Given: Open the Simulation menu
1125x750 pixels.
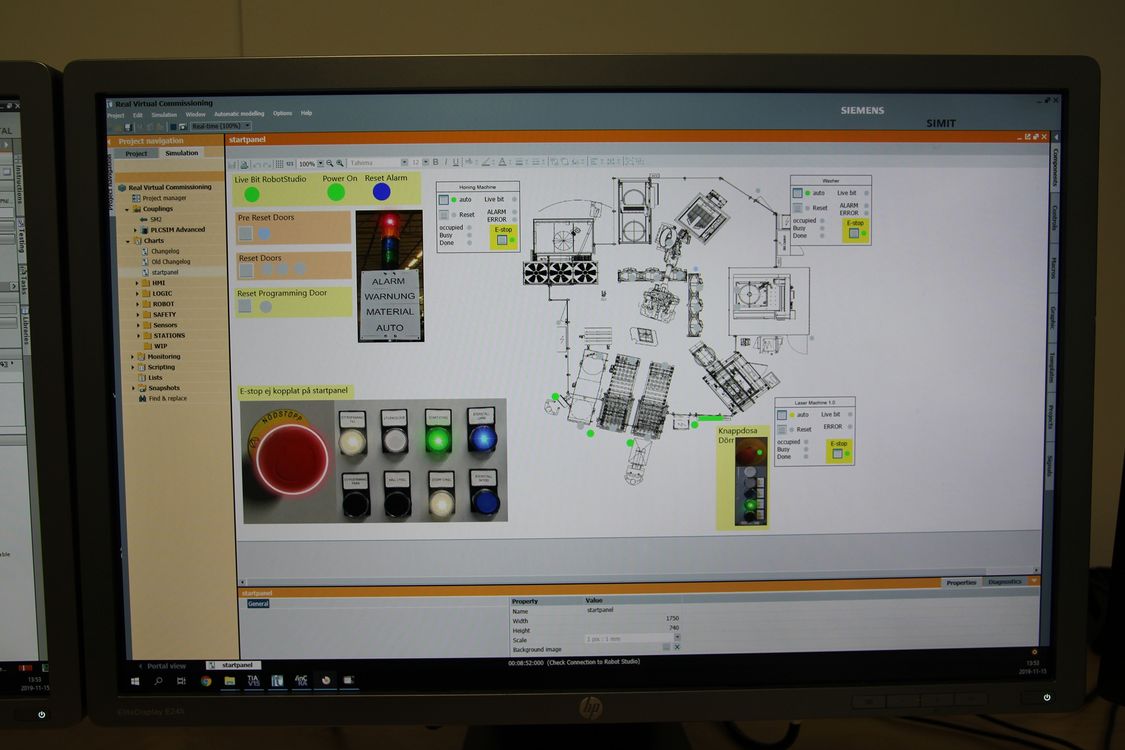Looking at the screenshot, I should [x=164, y=115].
